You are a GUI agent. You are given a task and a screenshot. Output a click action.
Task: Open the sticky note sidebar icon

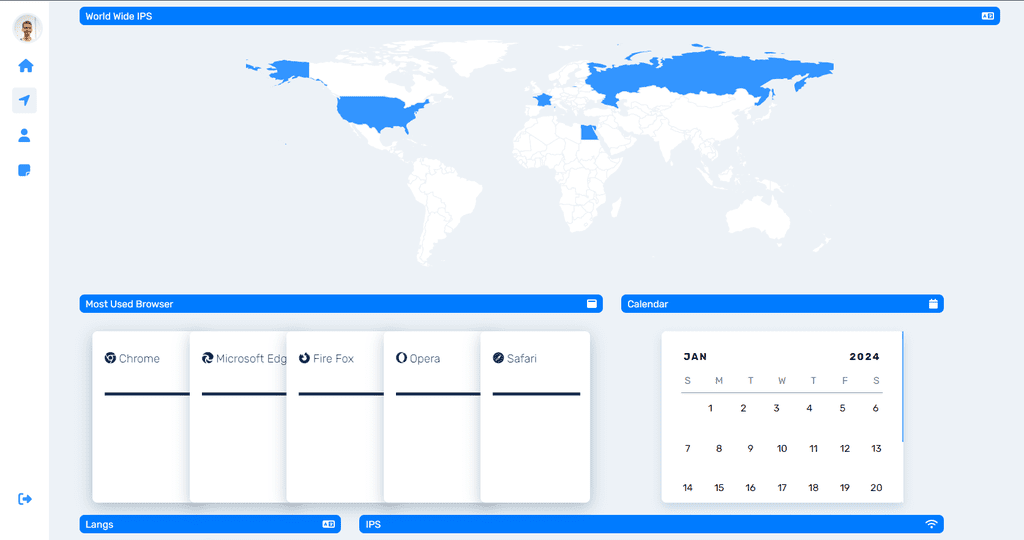click(24, 170)
